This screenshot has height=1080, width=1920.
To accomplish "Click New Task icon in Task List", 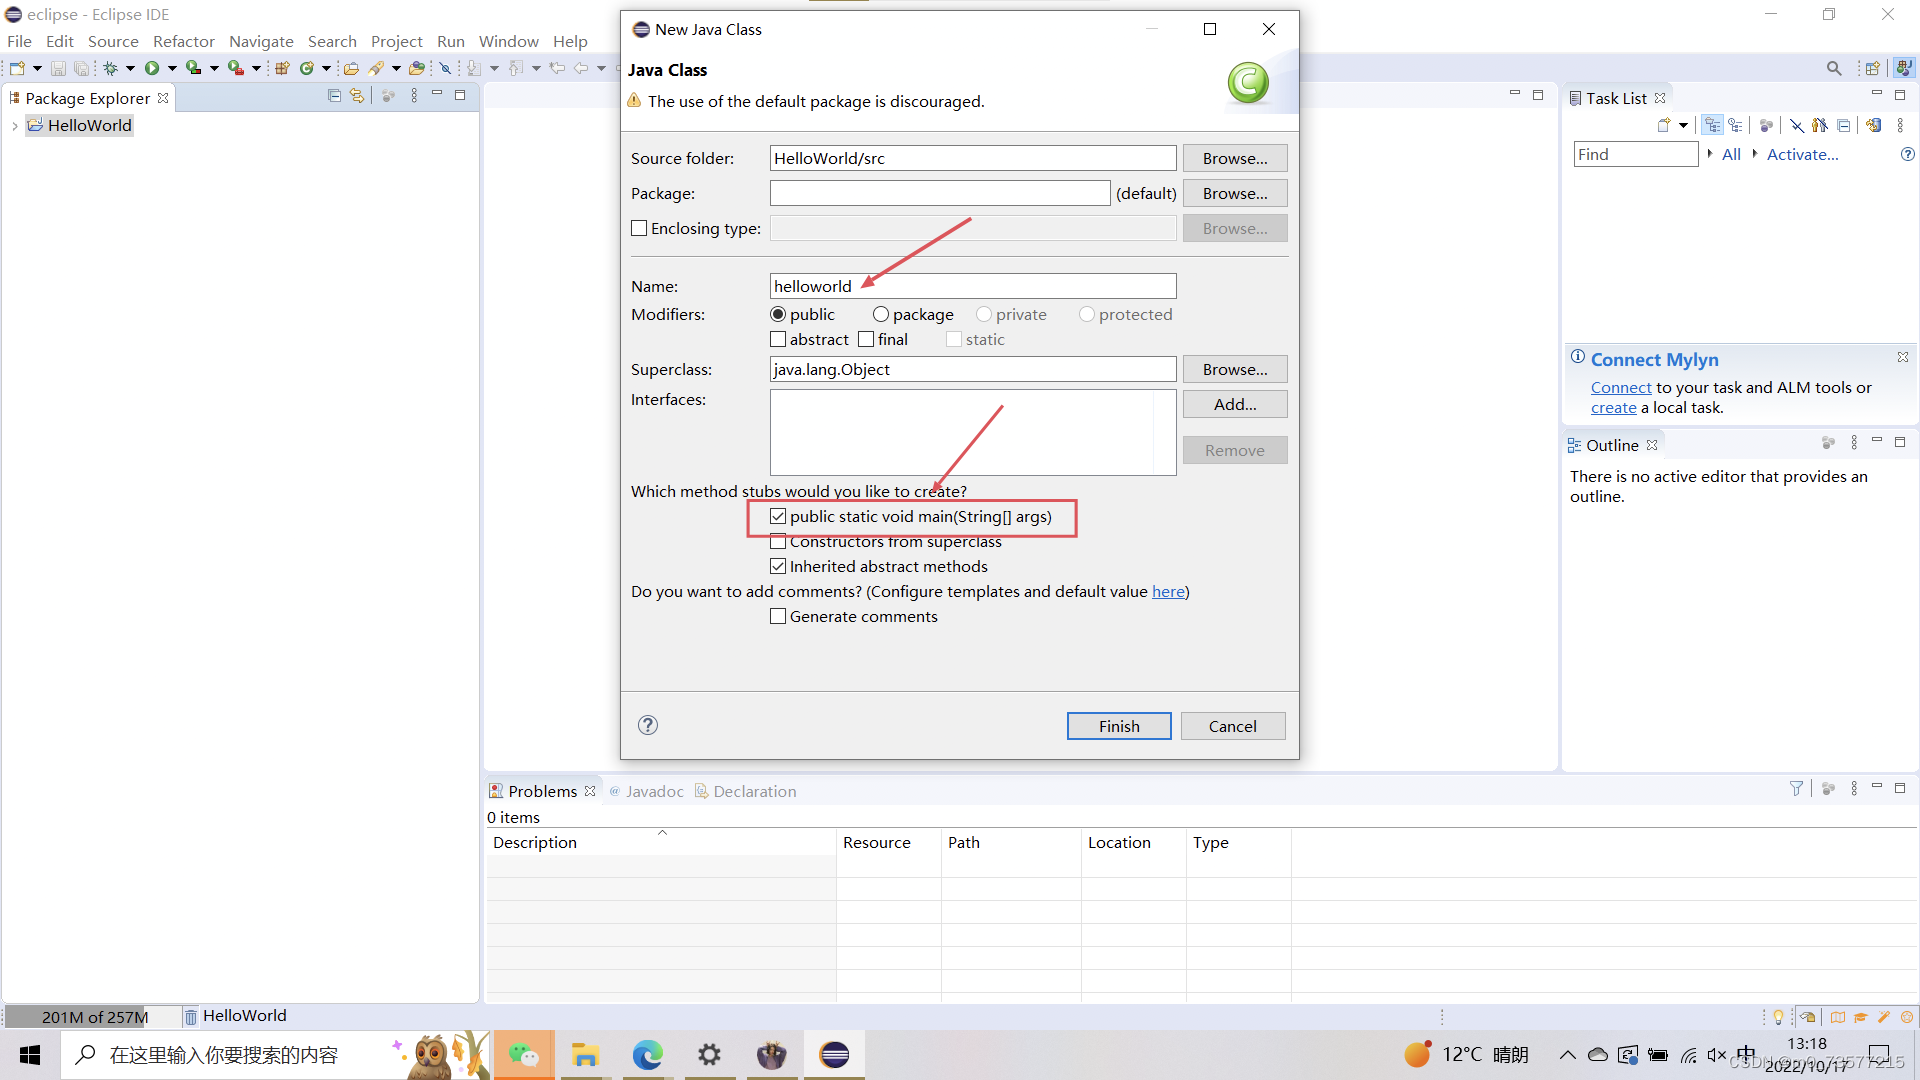I will 1664,125.
